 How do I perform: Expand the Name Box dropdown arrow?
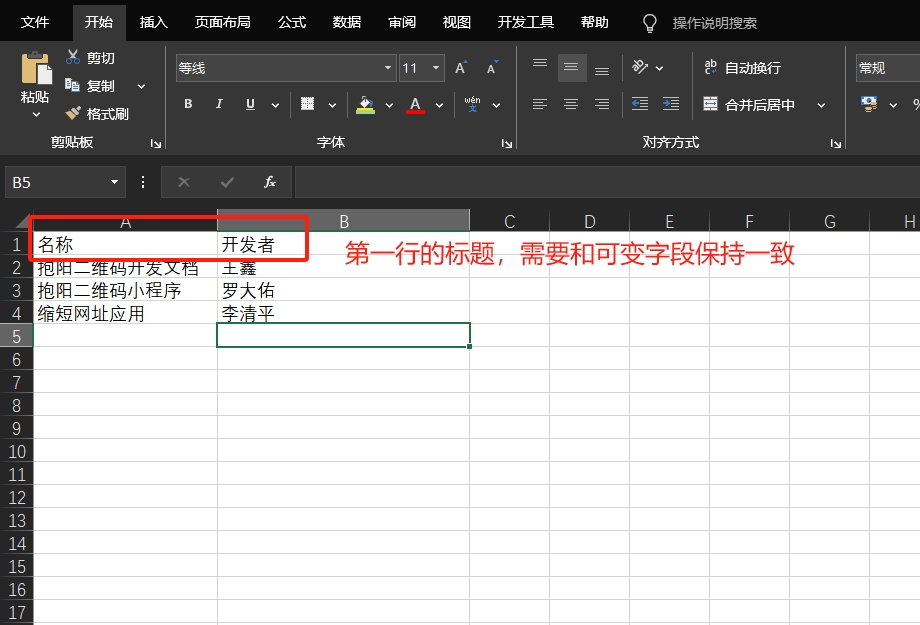click(x=114, y=182)
